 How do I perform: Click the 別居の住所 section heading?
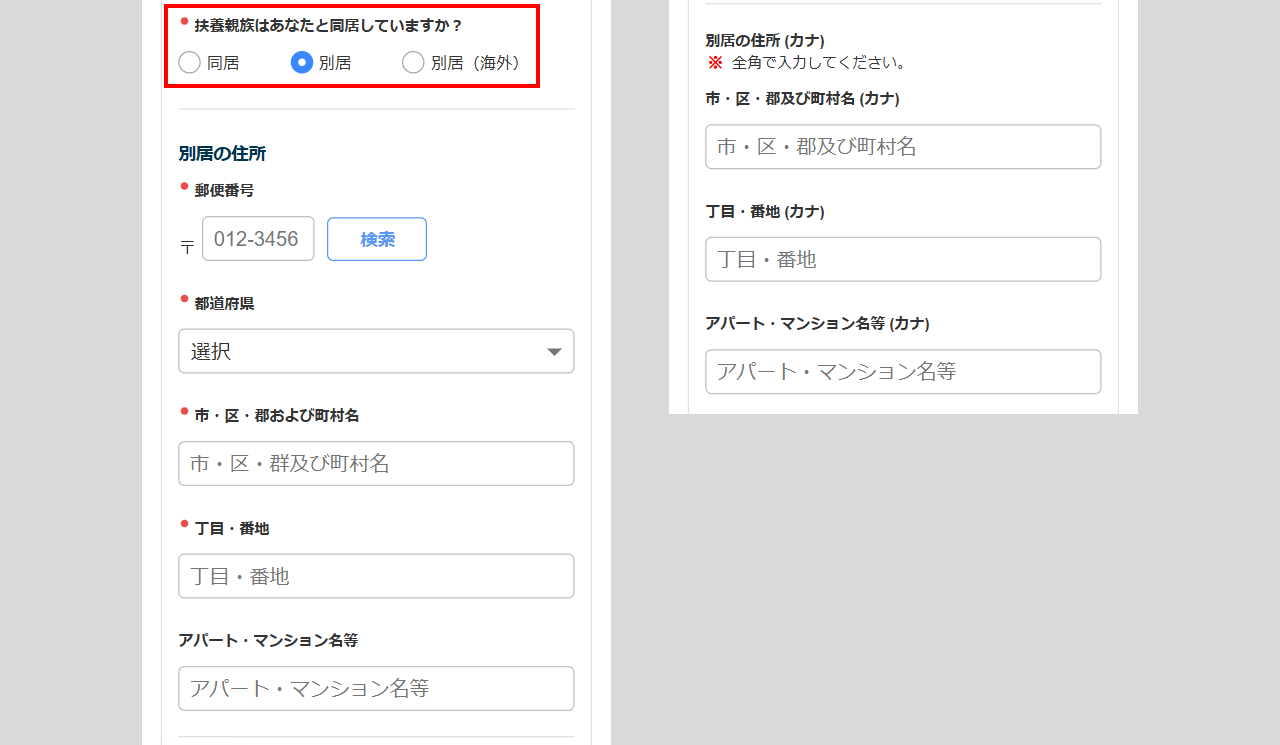[x=222, y=154]
